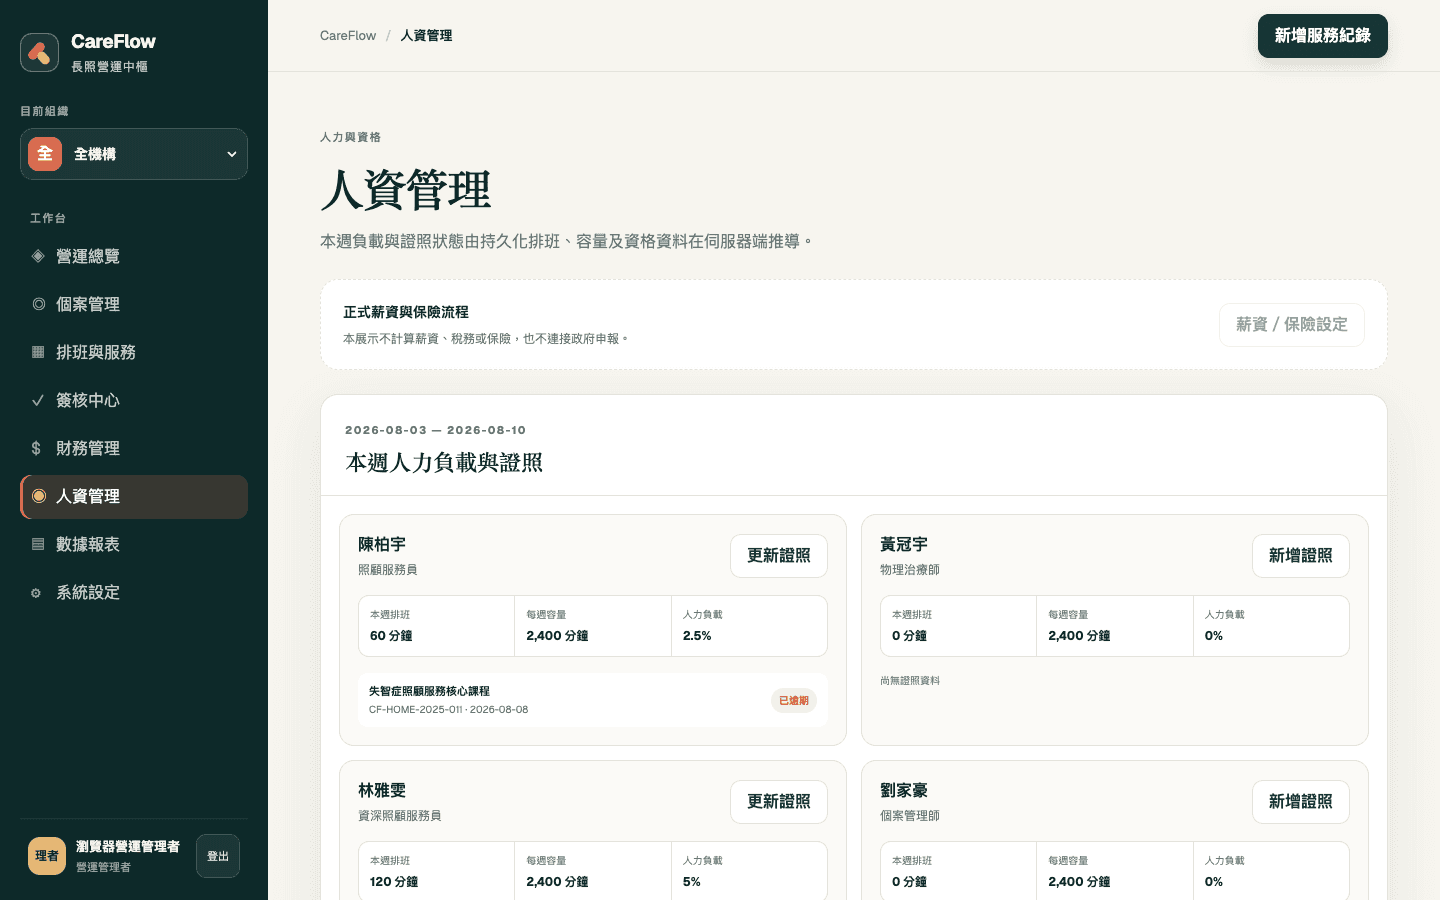Viewport: 1440px width, 900px height.
Task: Click the 本週人力負載與證照 heading
Action: [444, 462]
